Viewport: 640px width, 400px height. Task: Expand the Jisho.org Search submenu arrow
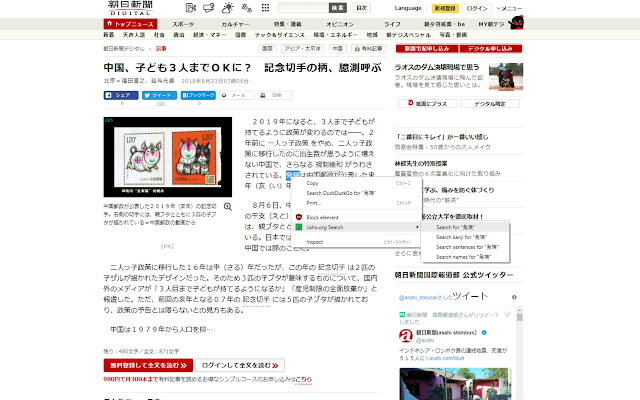click(418, 227)
